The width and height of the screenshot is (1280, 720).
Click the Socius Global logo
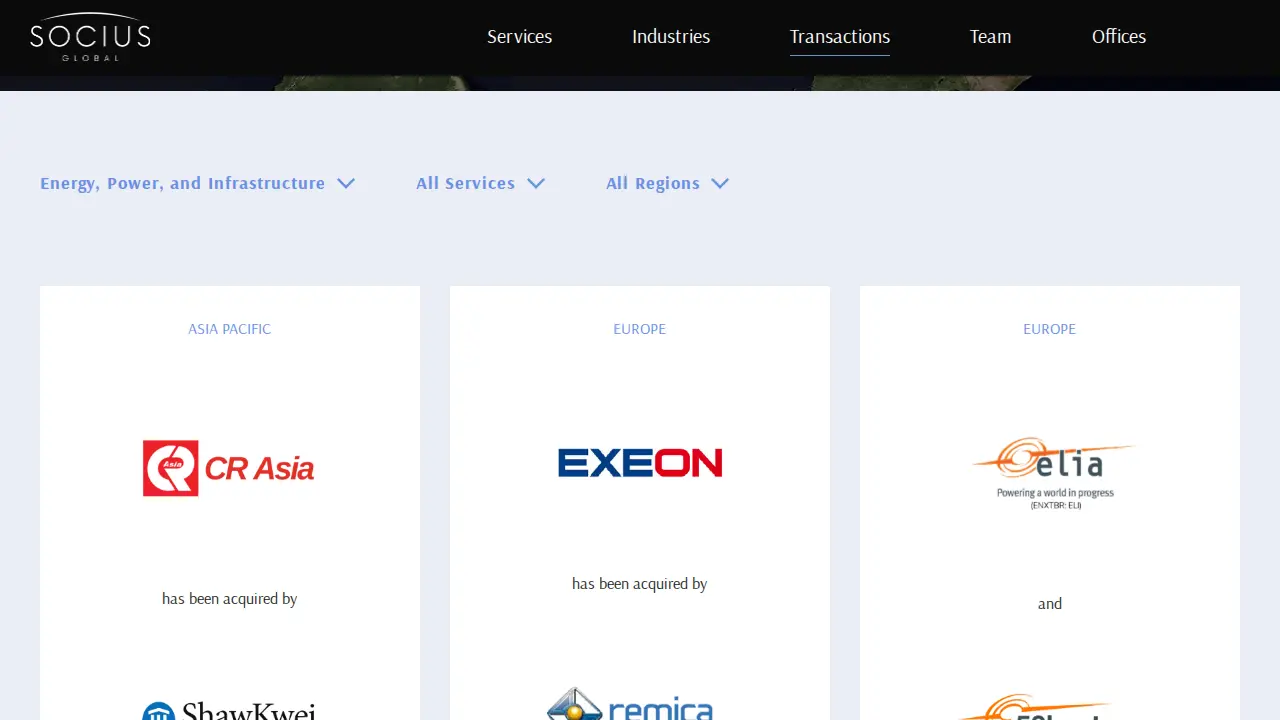90,37
